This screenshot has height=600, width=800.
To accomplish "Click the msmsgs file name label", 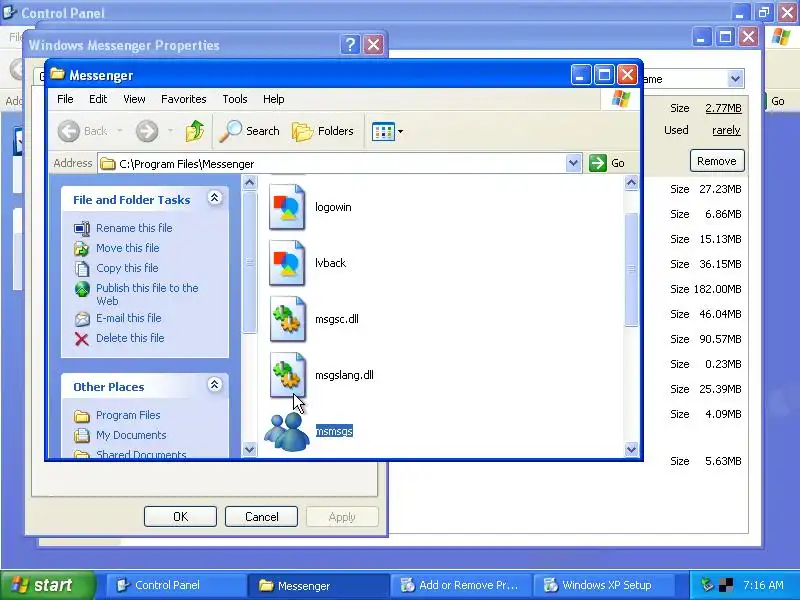I will pos(334,431).
